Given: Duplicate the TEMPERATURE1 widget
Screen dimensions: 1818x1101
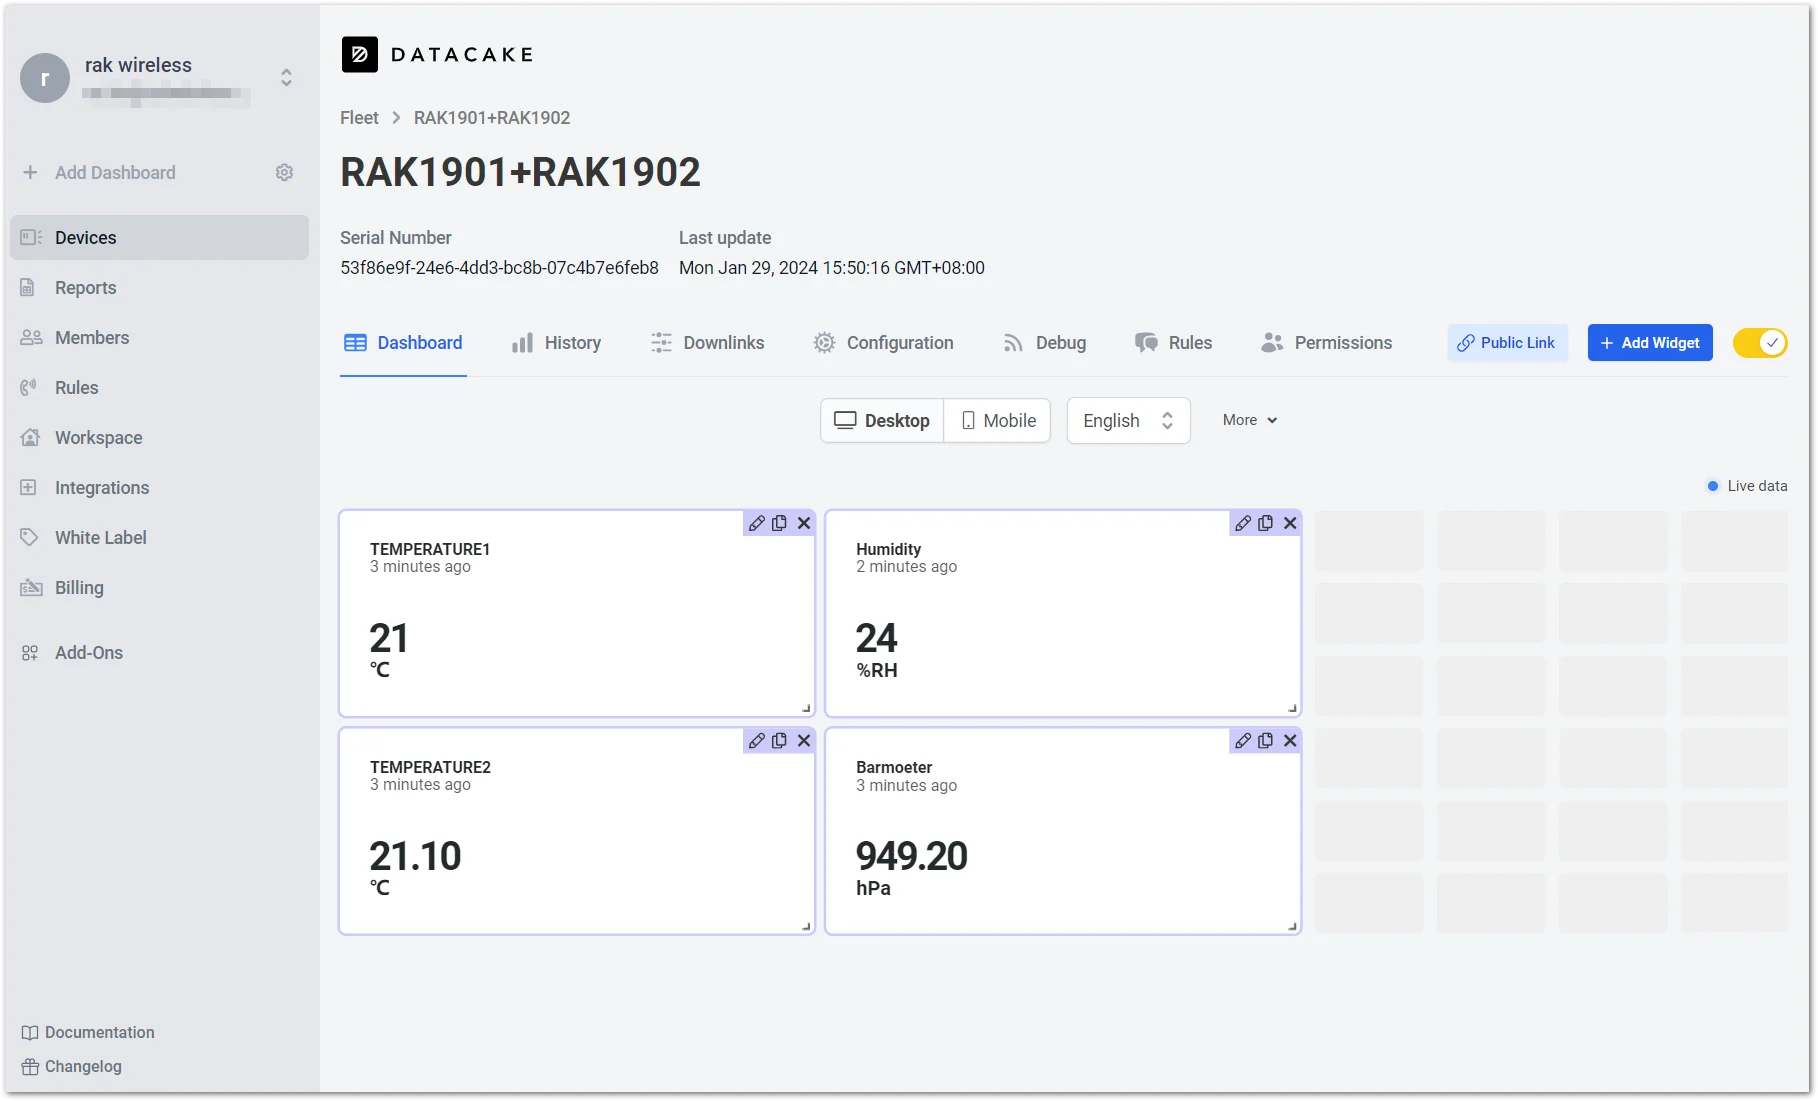Looking at the screenshot, I should point(780,523).
